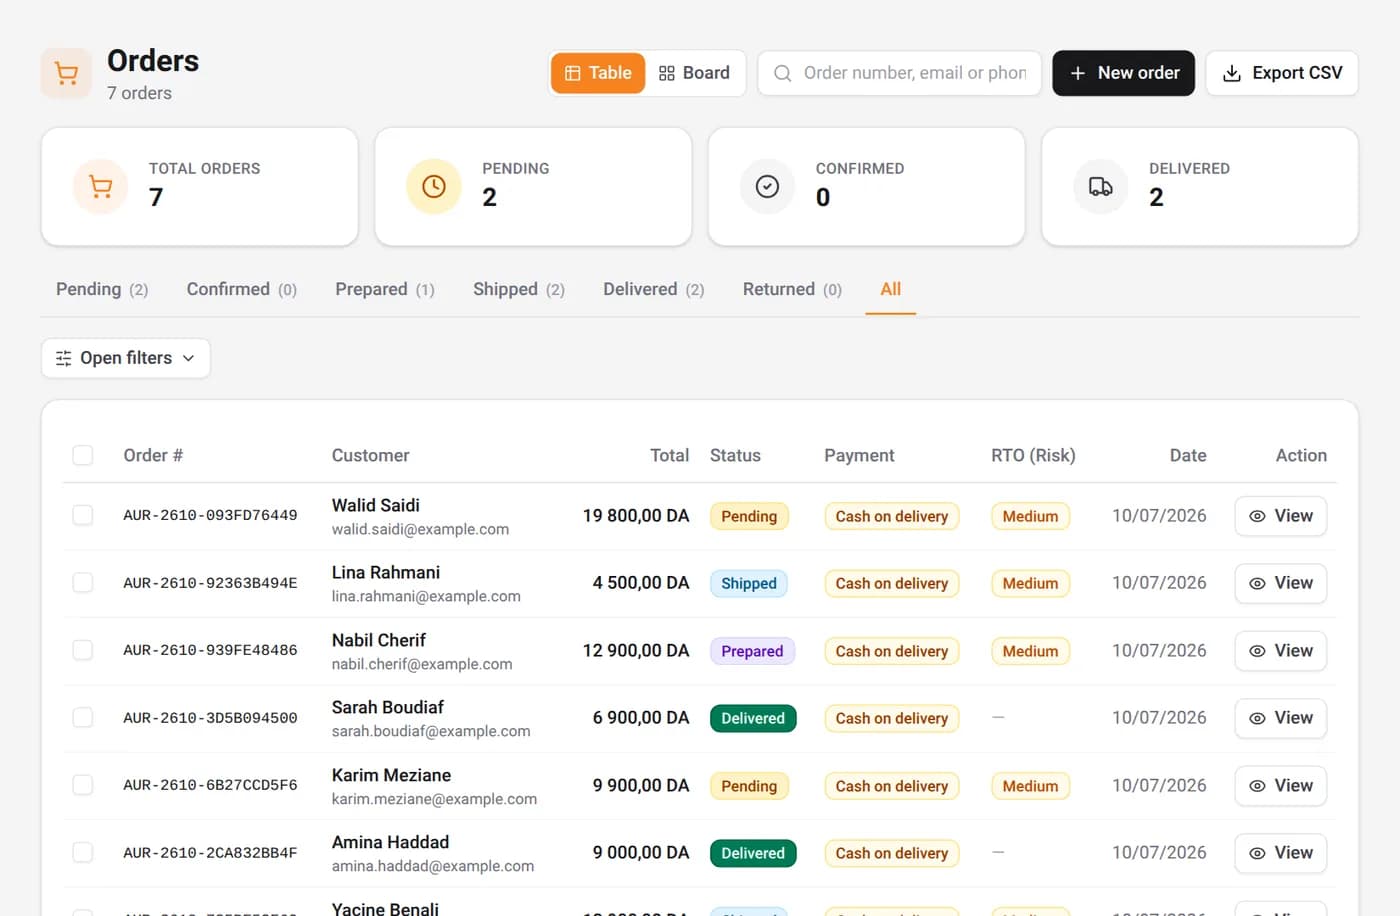Go to the Shipped (2) tab
Screen dimensions: 1400x916
519,289
